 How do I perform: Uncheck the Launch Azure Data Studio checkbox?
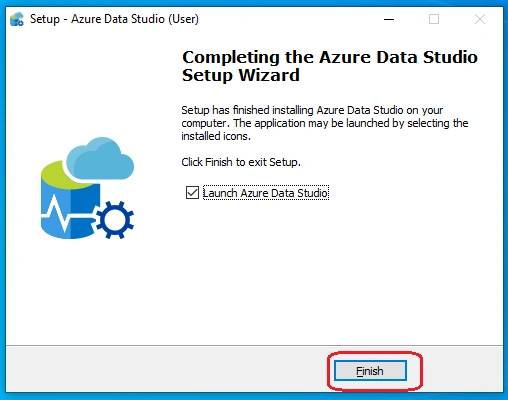tap(192, 193)
